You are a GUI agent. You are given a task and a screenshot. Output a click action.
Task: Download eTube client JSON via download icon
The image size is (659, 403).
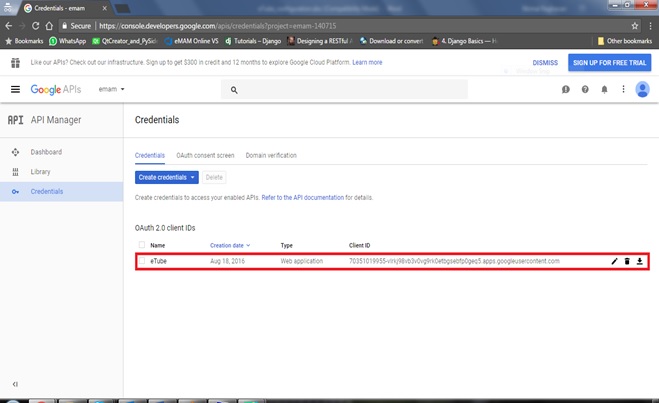coord(639,261)
